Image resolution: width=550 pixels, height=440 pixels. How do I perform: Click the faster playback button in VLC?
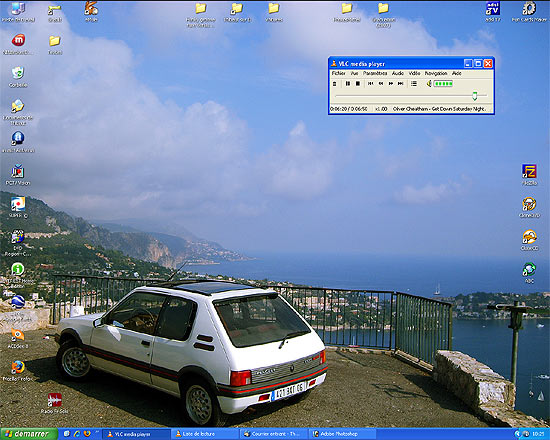pos(391,84)
